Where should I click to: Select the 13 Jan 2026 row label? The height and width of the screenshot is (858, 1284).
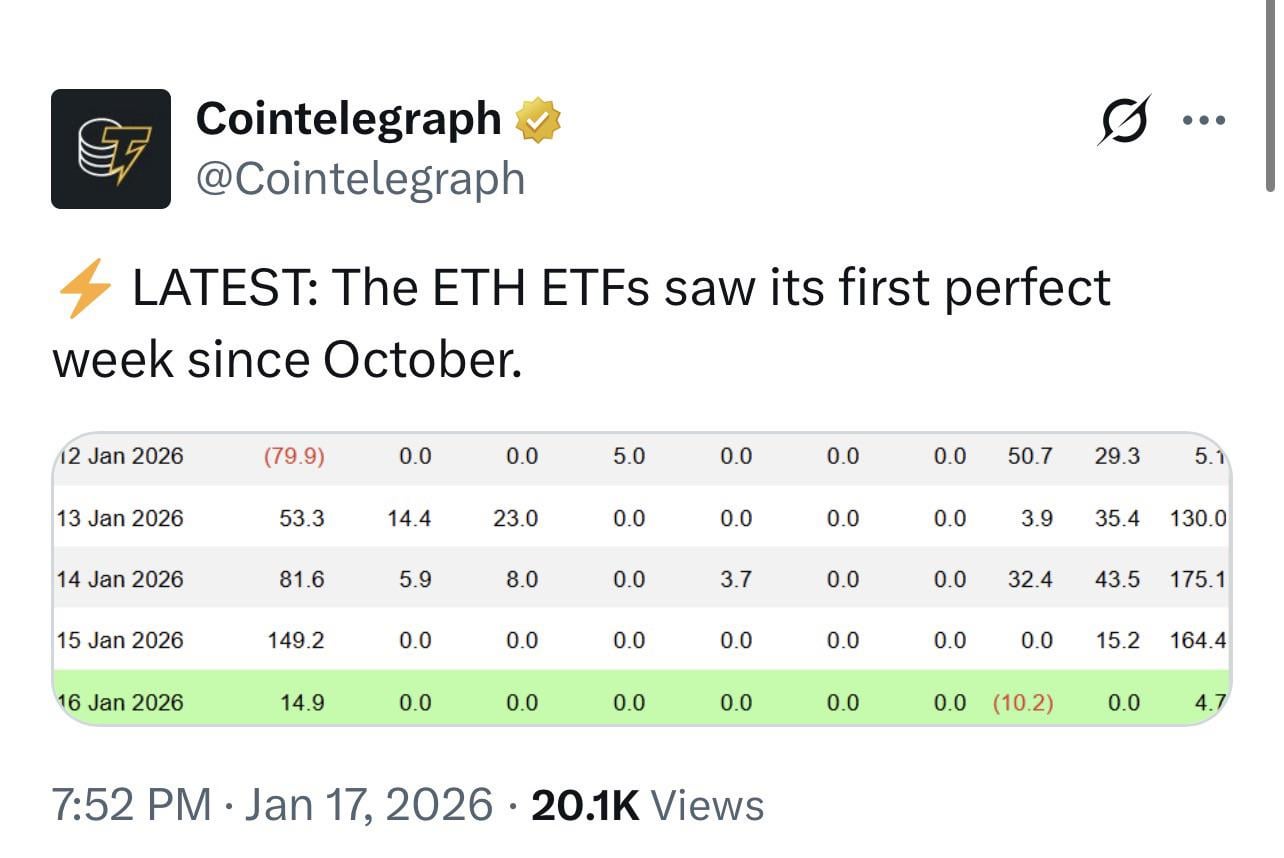[120, 518]
